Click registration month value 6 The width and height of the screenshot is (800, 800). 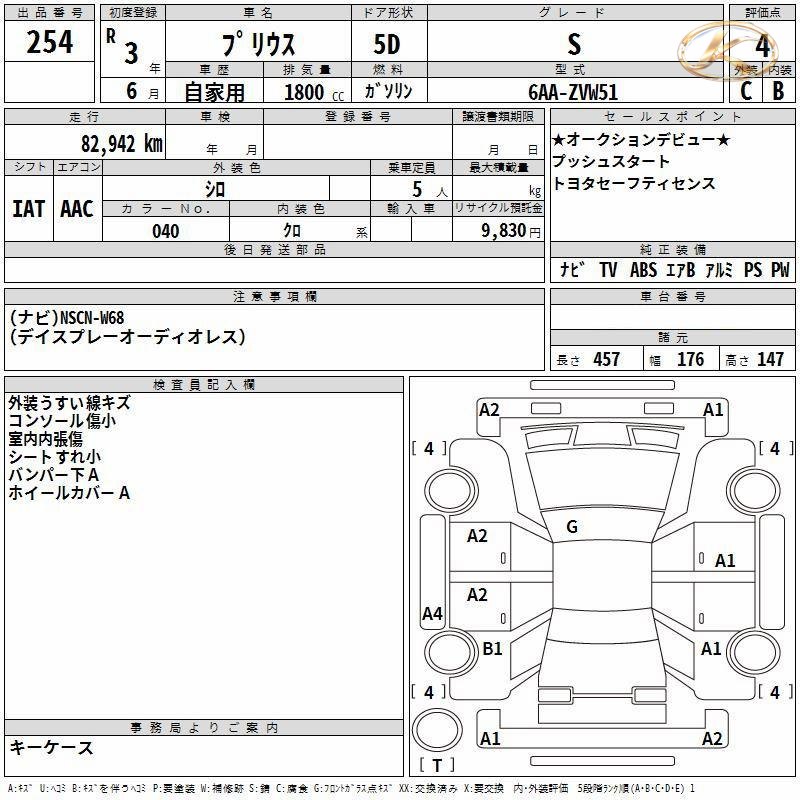pyautogui.click(x=132, y=91)
